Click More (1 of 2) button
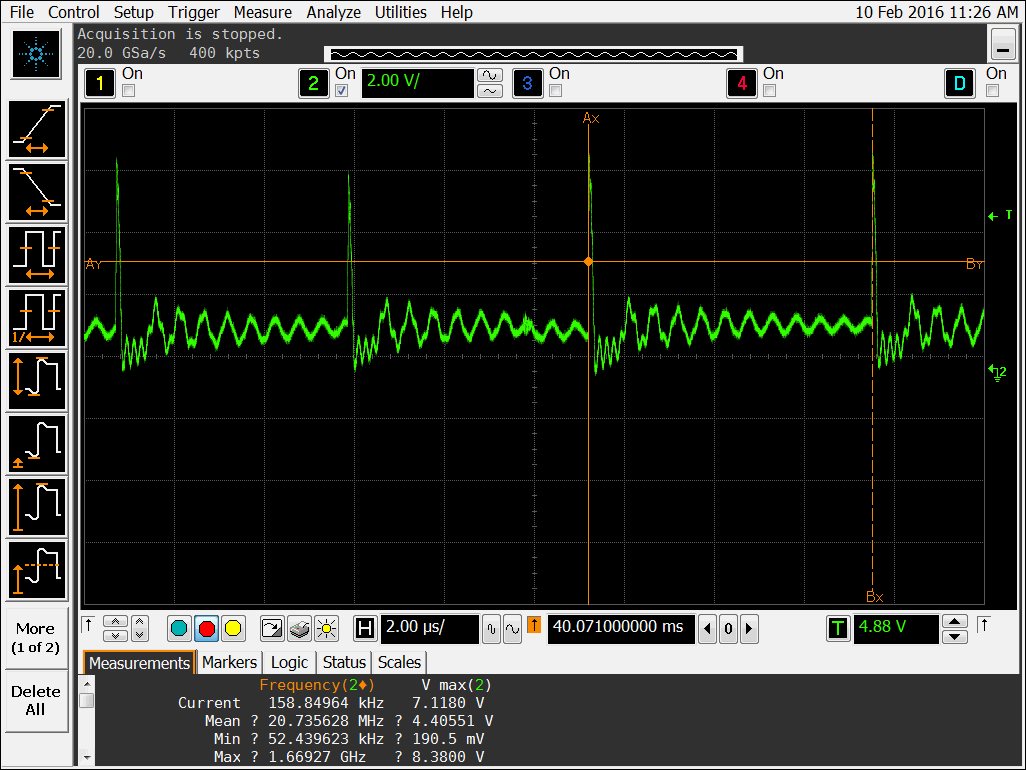 click(x=35, y=638)
